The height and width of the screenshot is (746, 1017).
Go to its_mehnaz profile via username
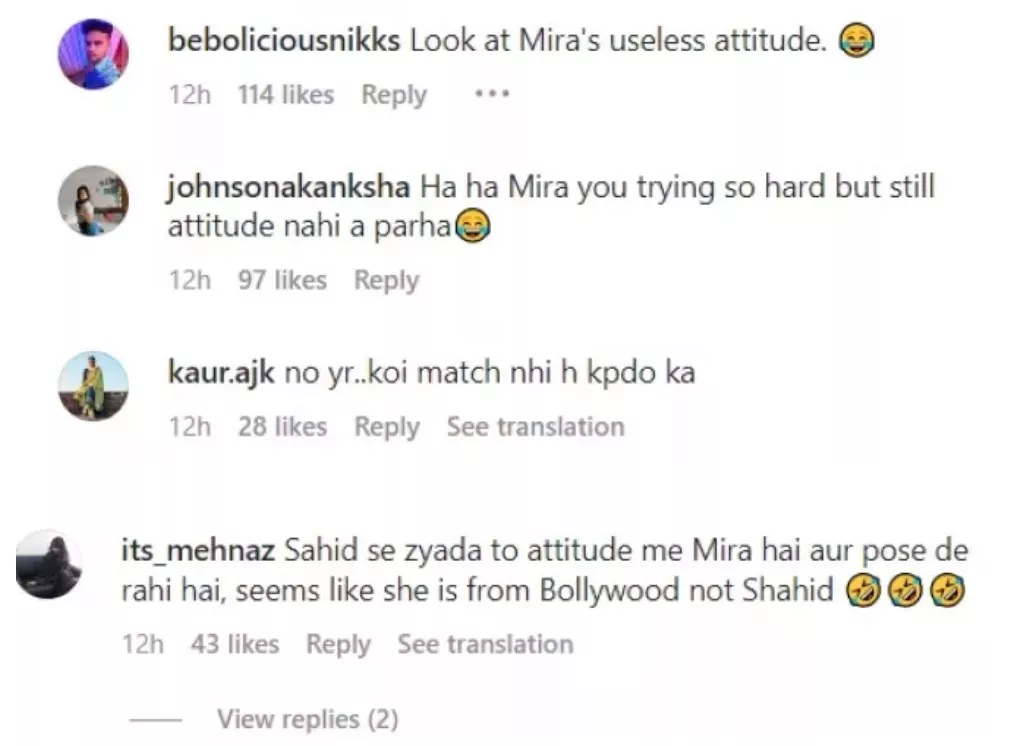[198, 551]
